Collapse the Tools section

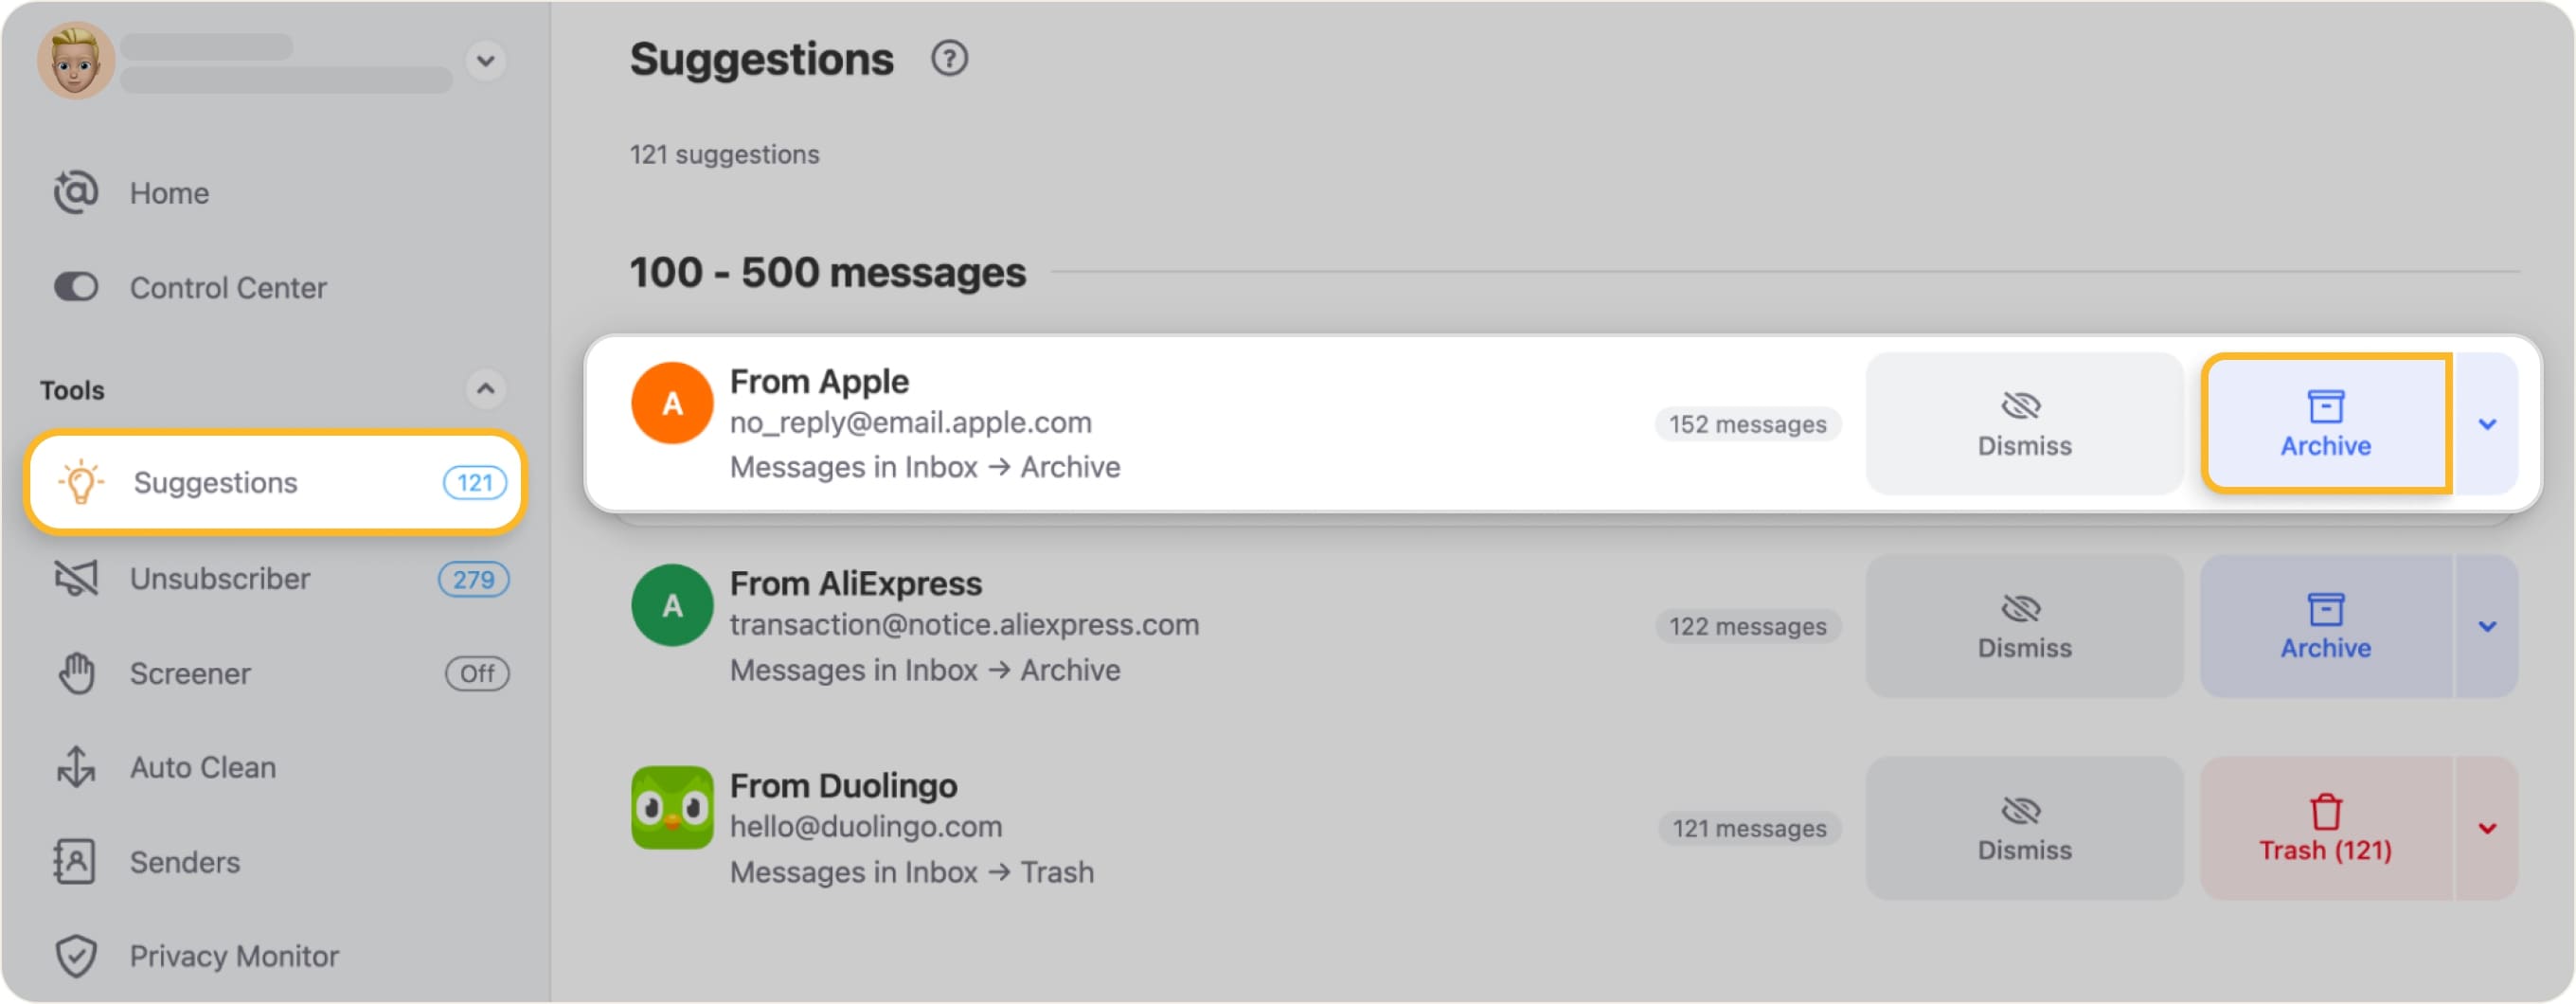click(x=487, y=389)
